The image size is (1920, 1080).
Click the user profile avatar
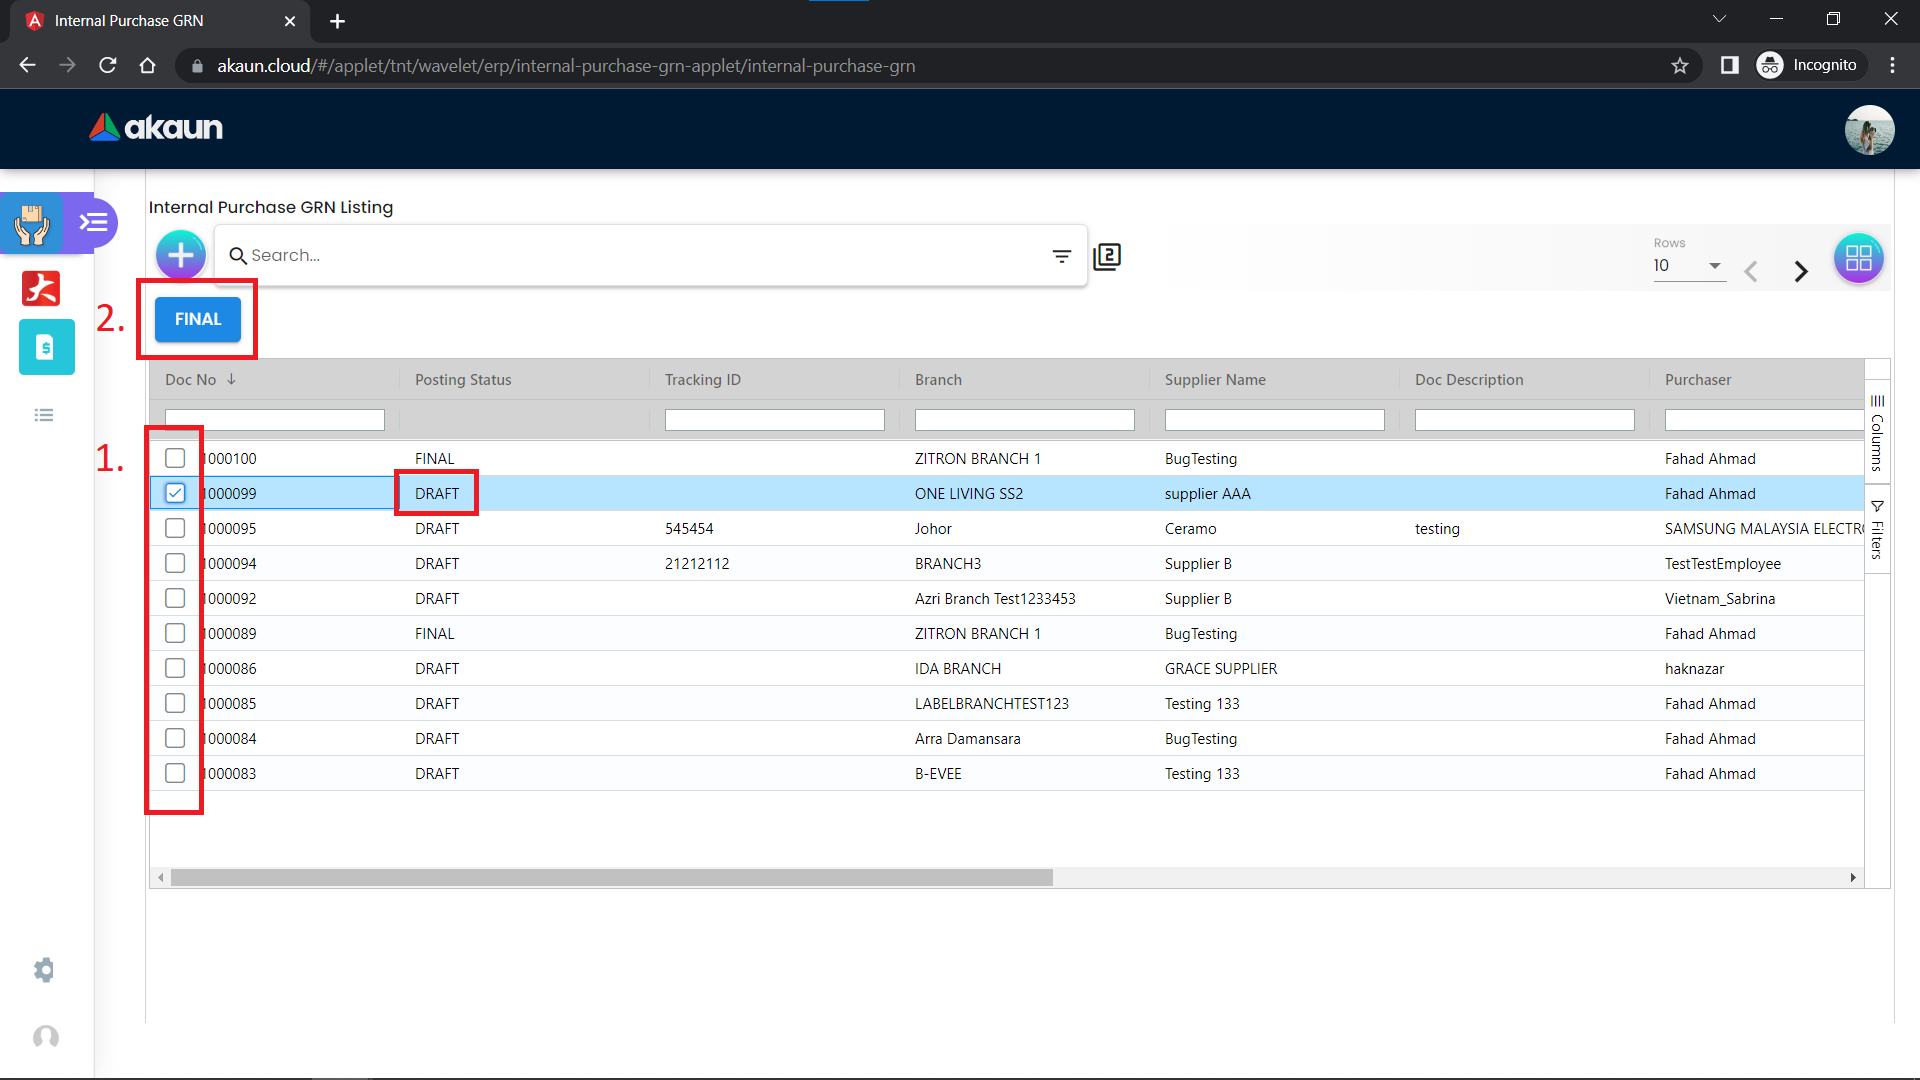[1869, 130]
